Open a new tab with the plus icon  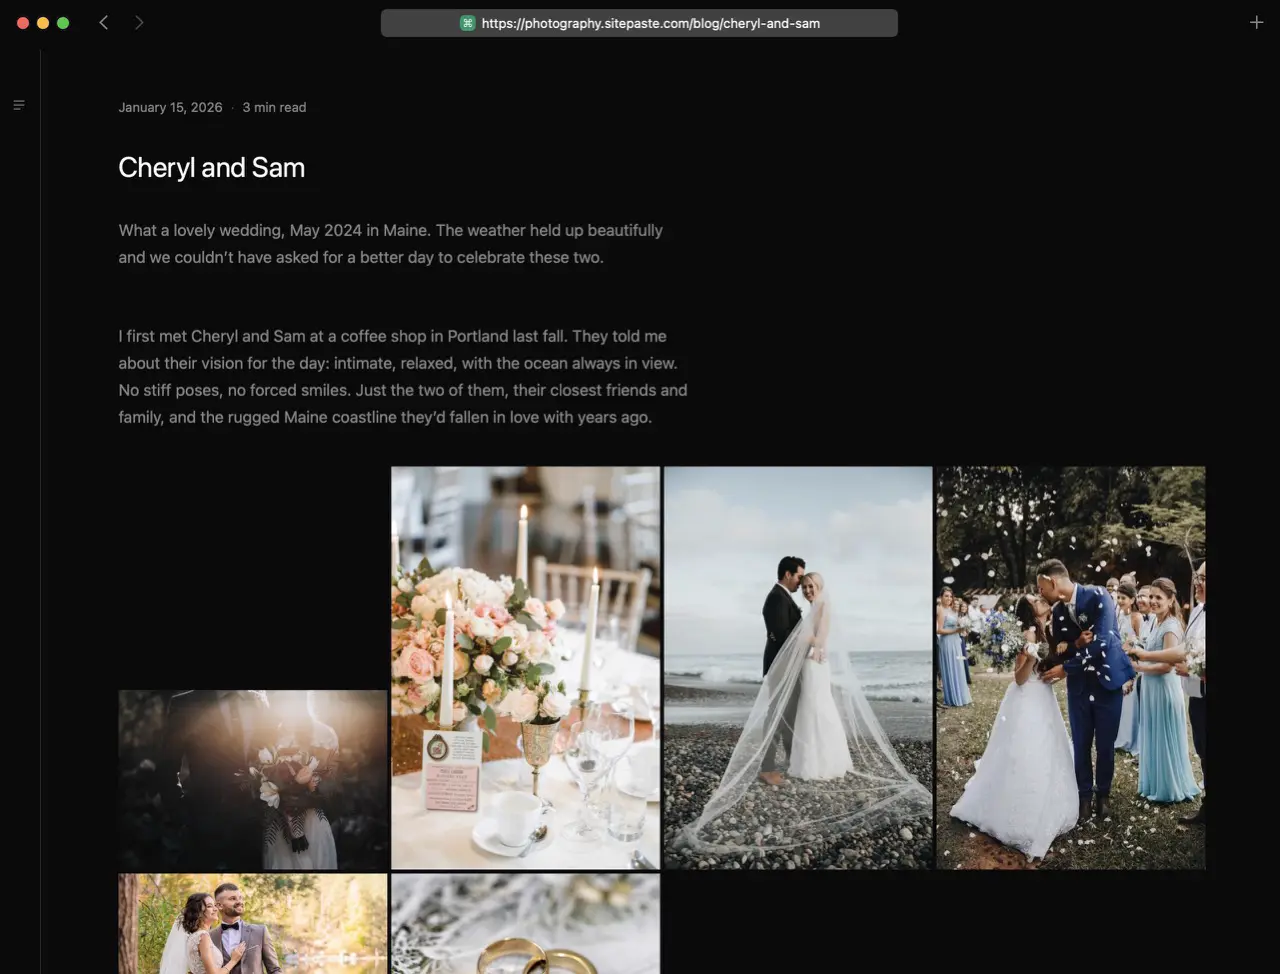(x=1256, y=21)
